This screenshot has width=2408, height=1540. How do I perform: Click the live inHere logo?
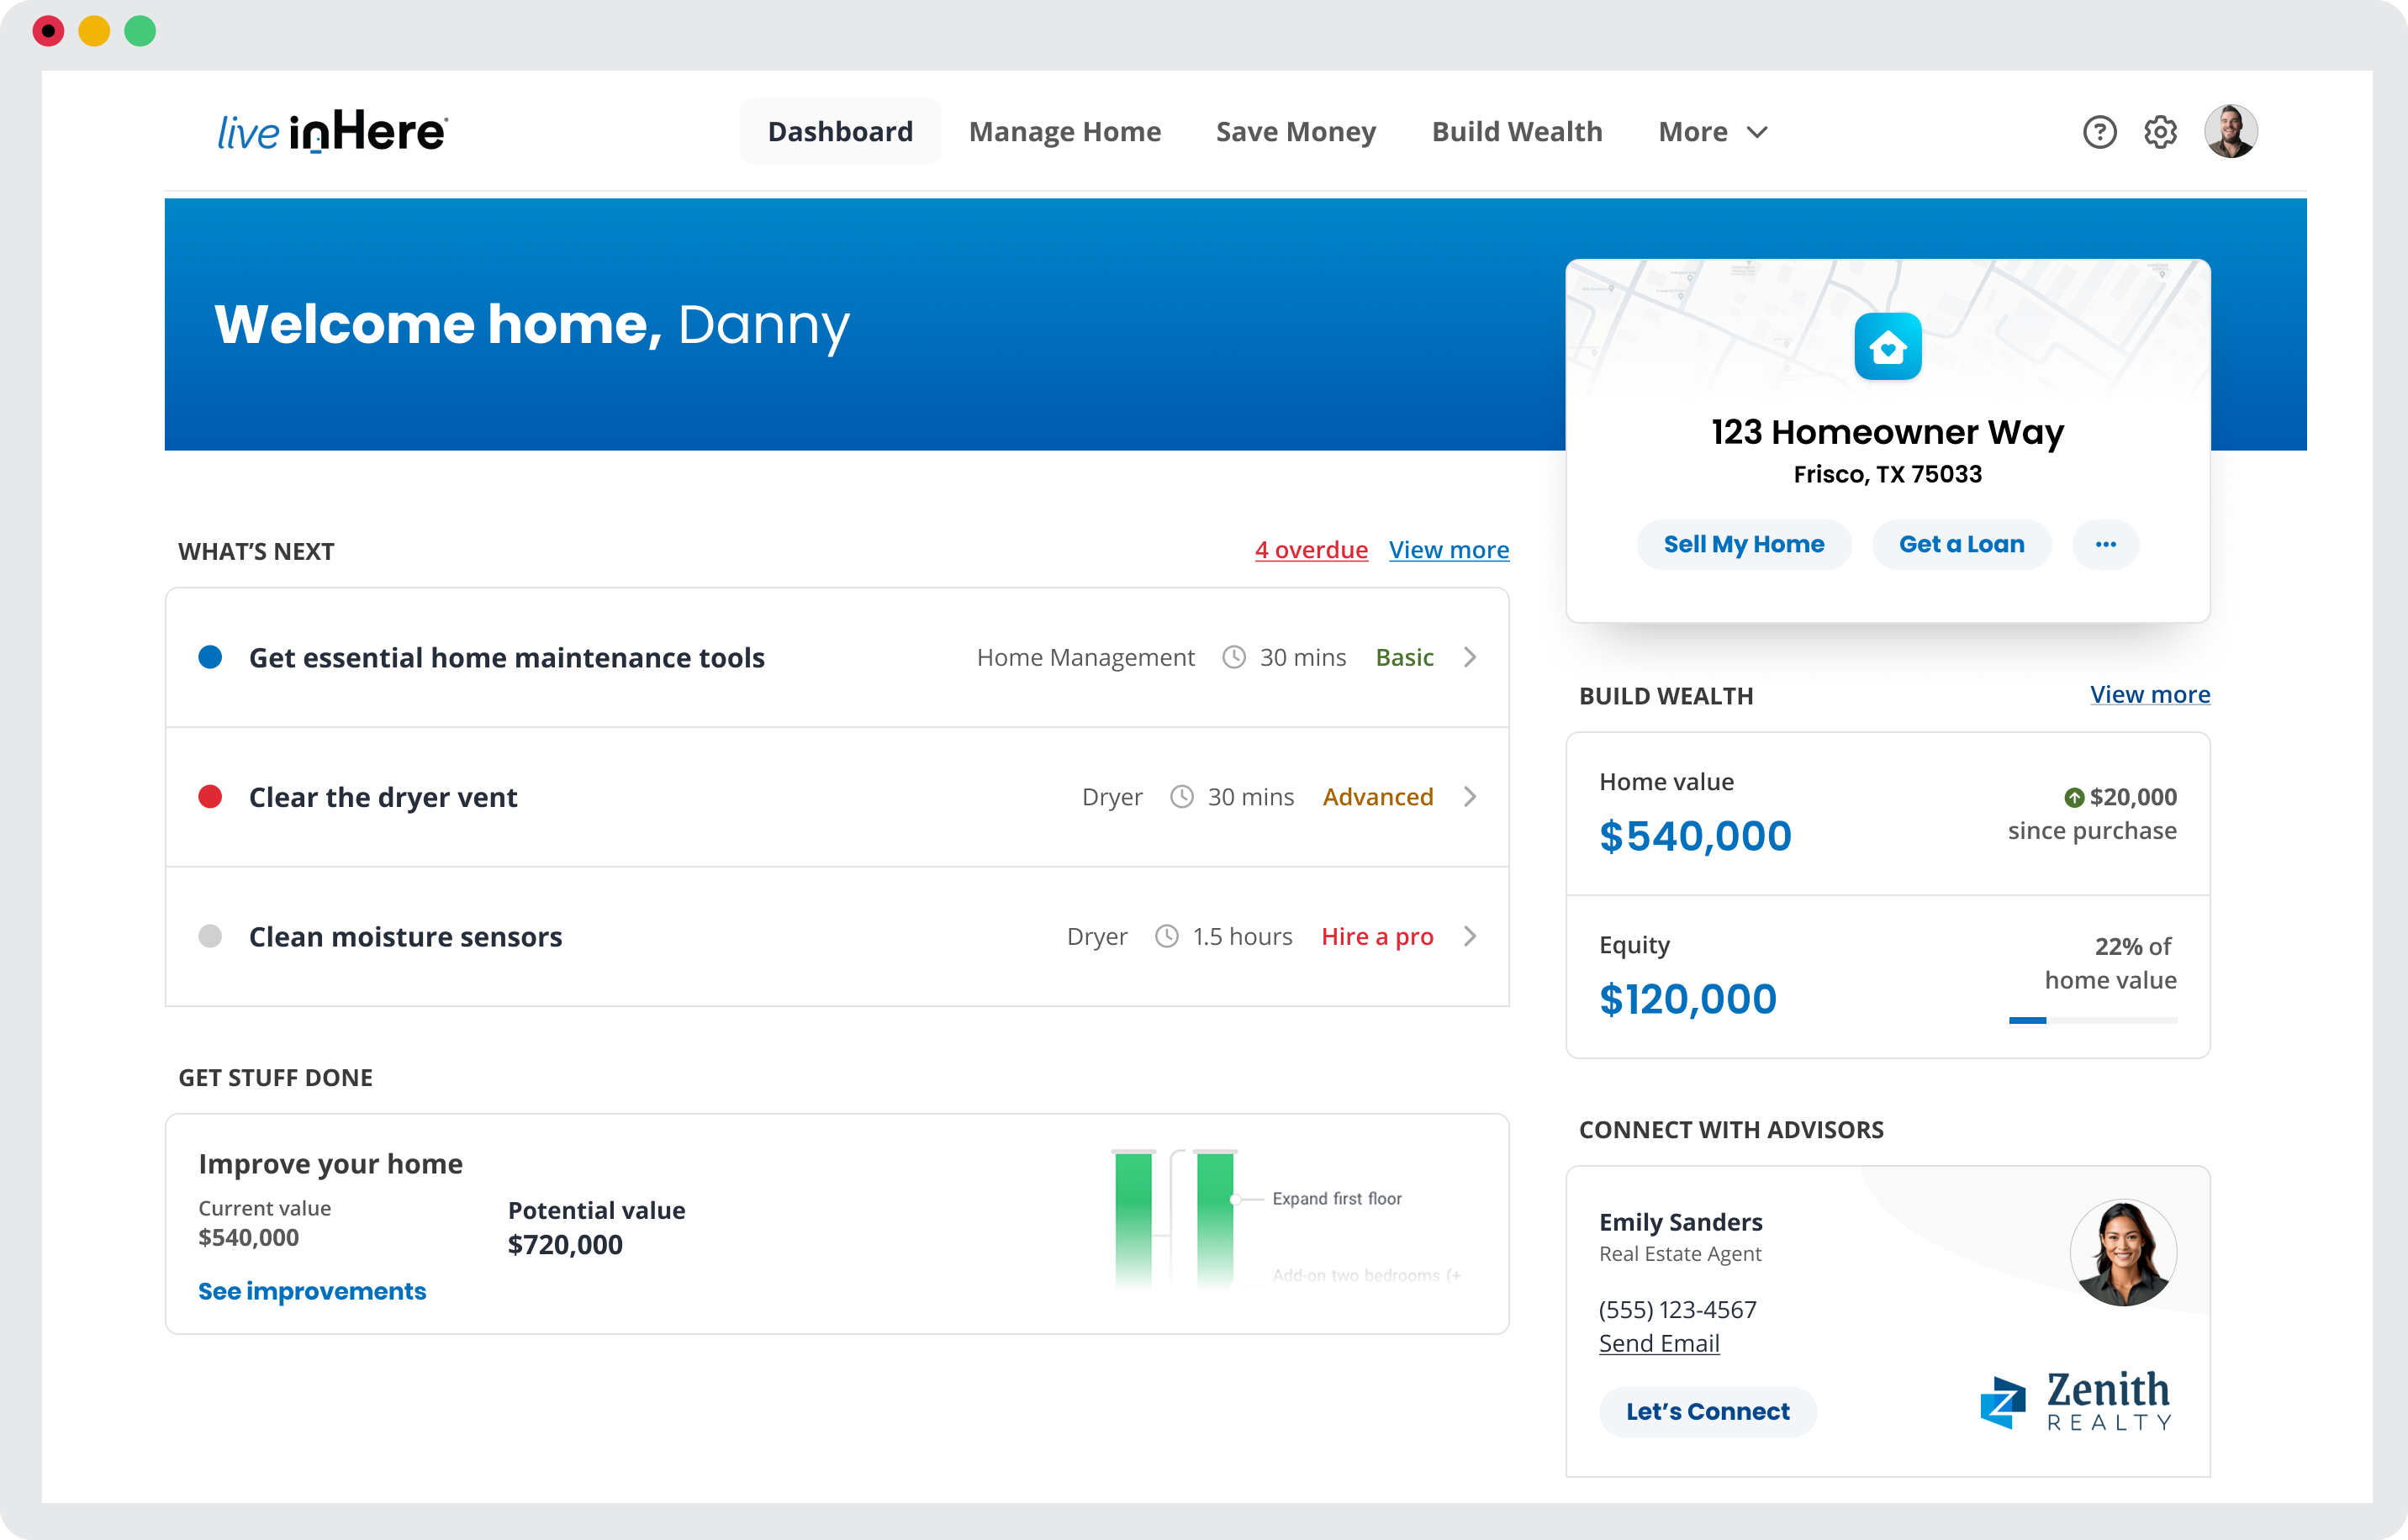333,132
